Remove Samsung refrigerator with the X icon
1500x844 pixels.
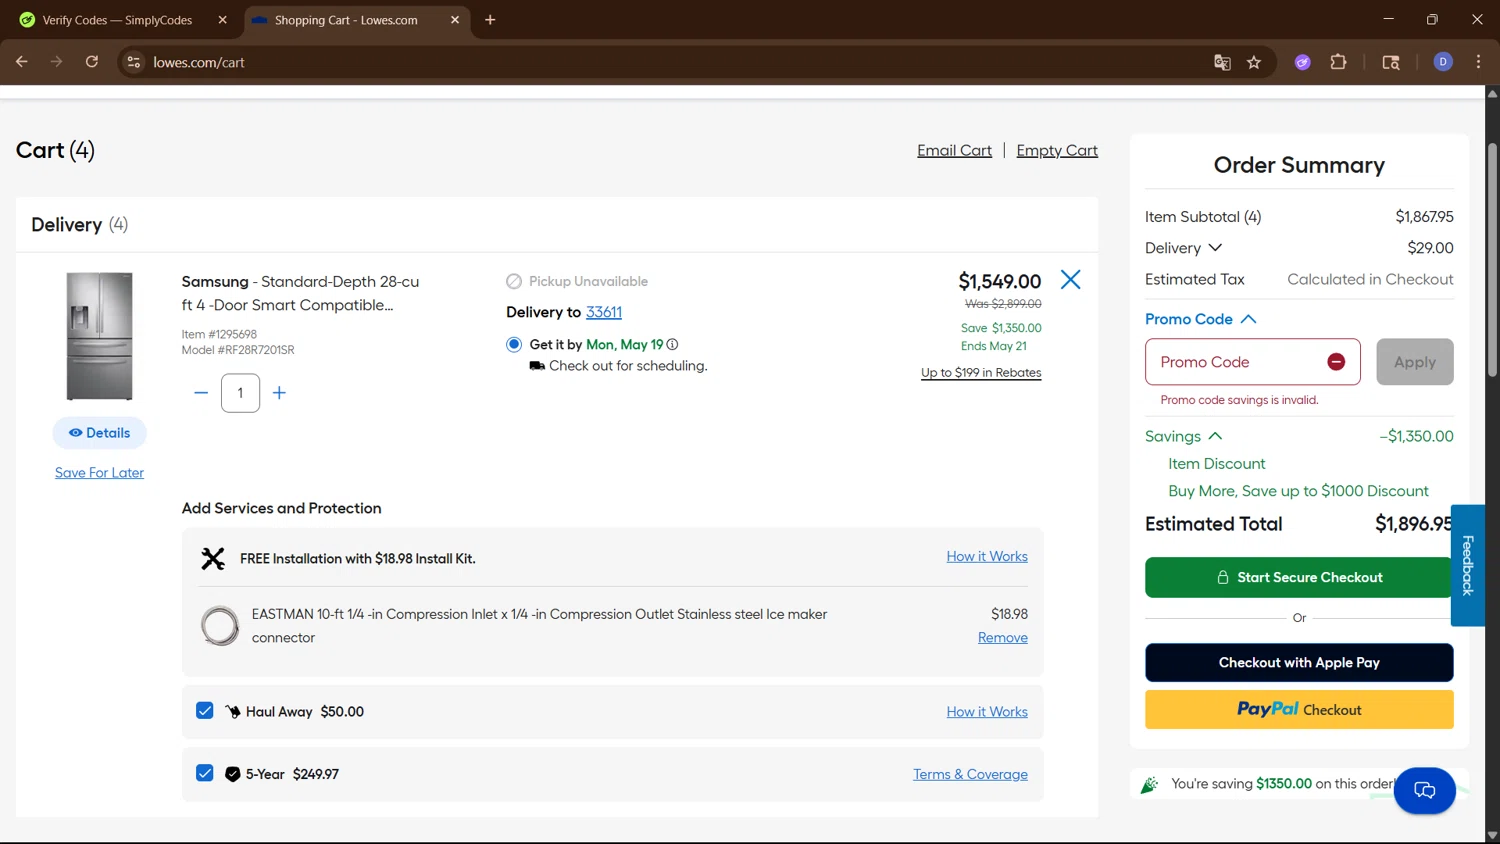pyautogui.click(x=1070, y=280)
